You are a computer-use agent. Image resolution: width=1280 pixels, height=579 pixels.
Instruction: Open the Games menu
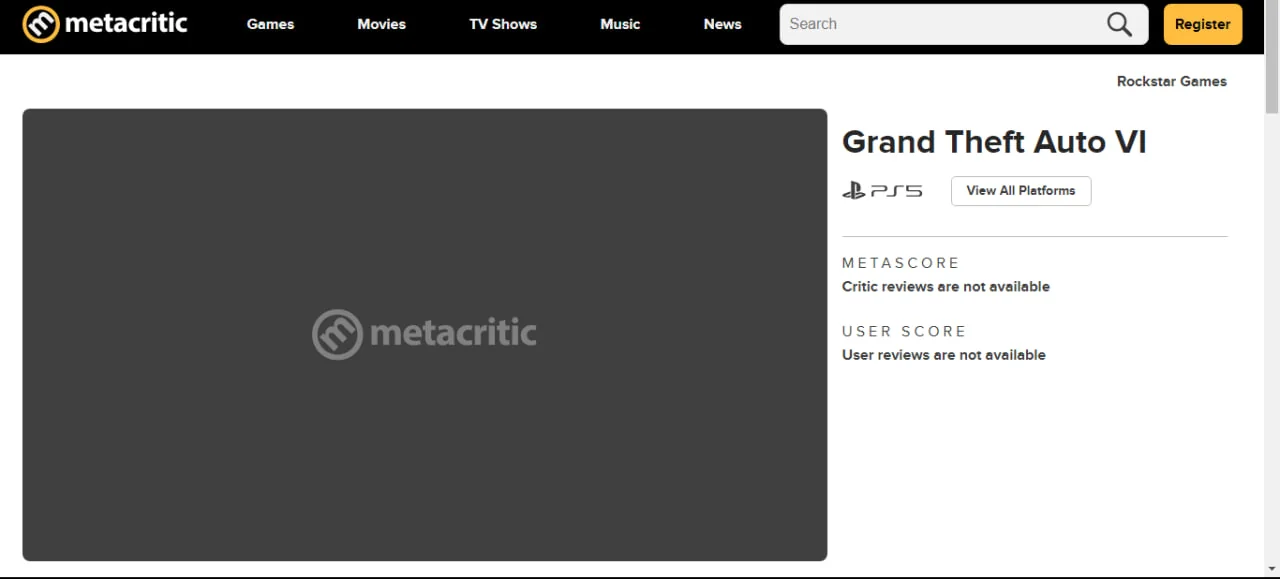[x=271, y=24]
